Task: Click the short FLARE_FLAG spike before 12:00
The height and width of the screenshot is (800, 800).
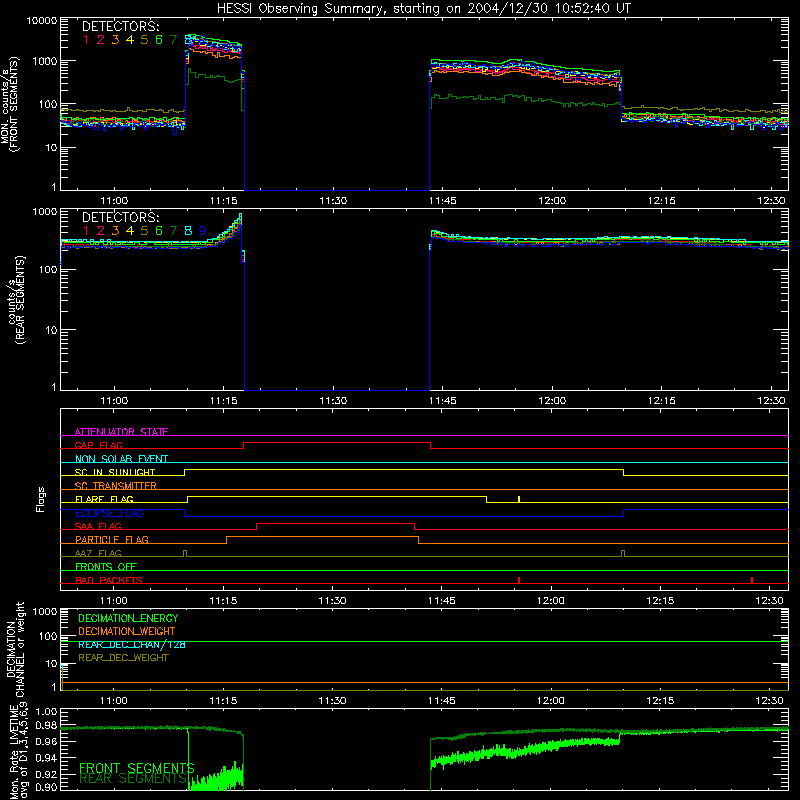Action: click(x=519, y=499)
